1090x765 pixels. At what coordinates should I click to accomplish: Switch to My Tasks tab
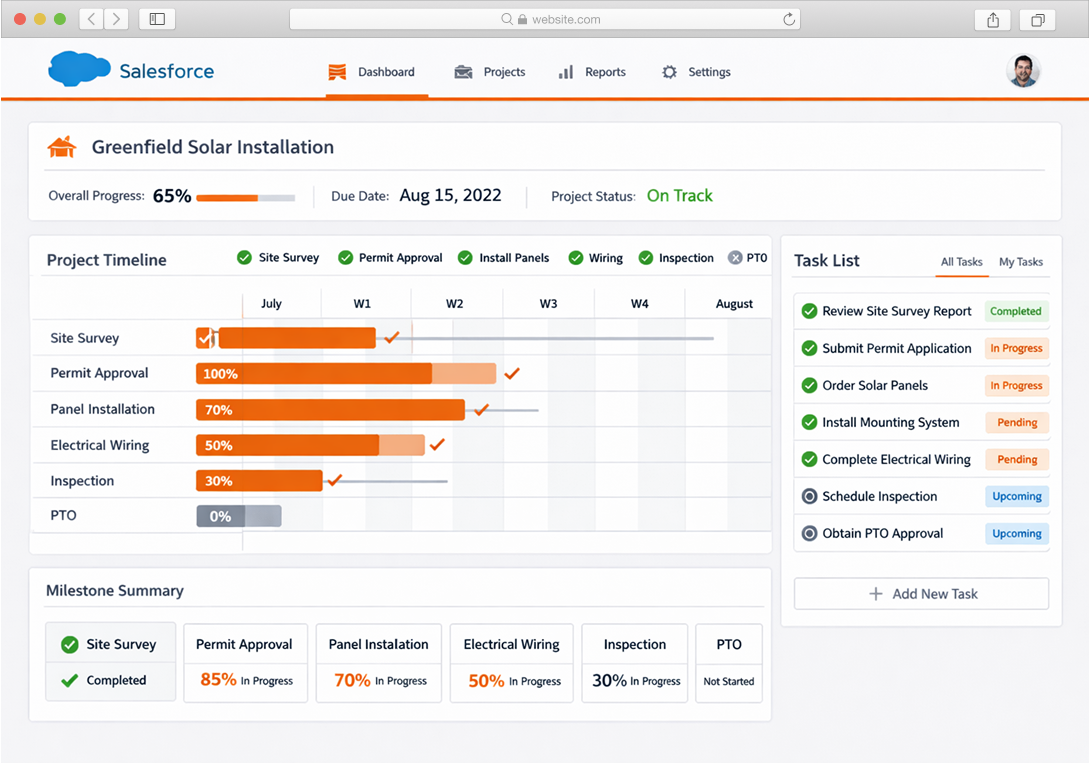1020,262
